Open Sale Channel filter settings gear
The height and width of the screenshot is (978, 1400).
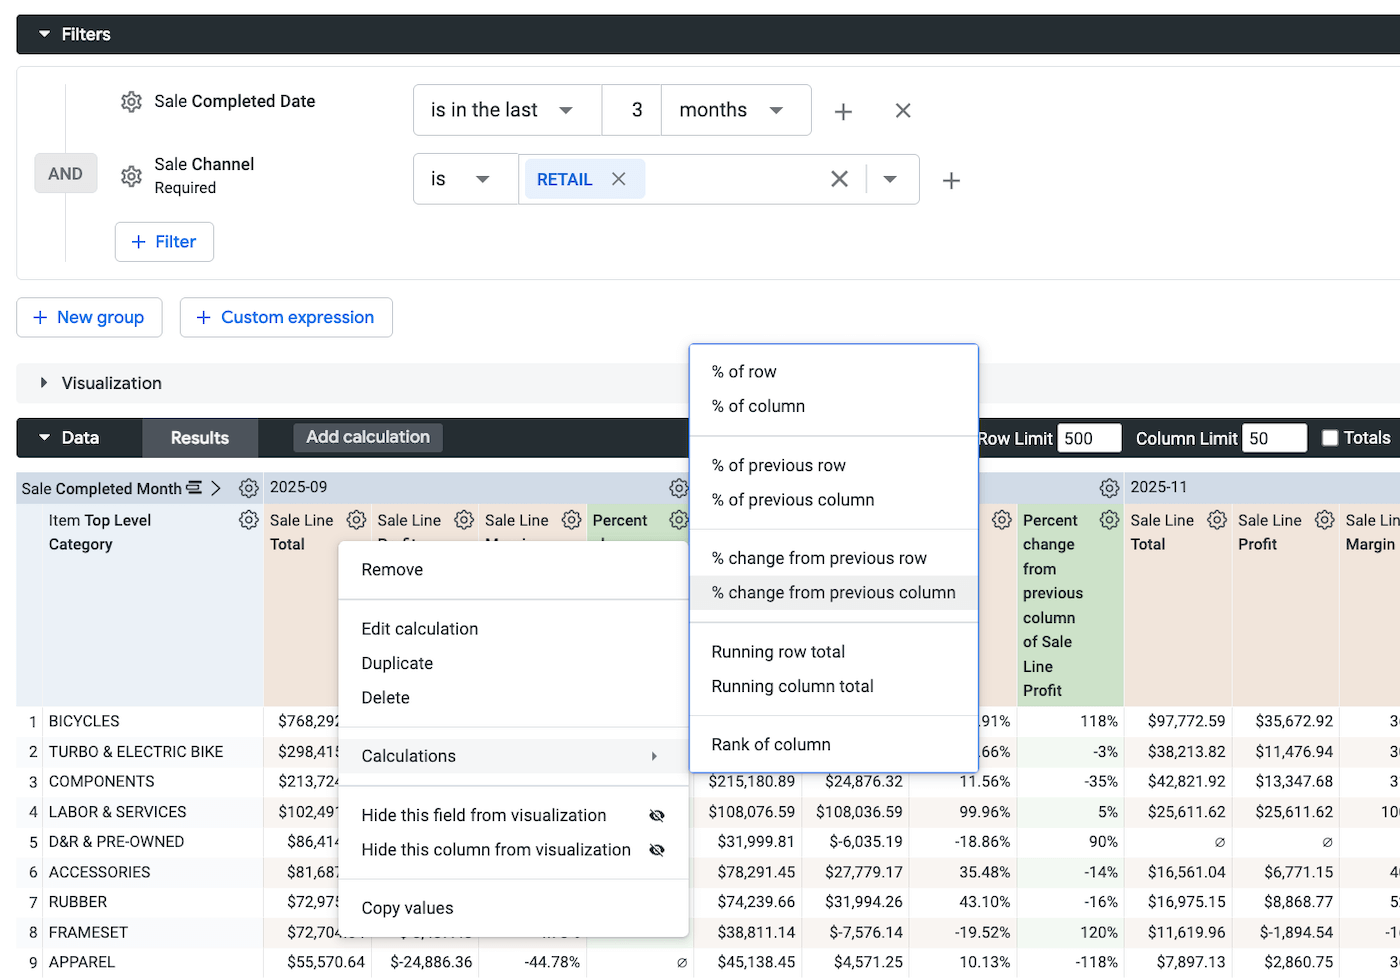tap(131, 176)
